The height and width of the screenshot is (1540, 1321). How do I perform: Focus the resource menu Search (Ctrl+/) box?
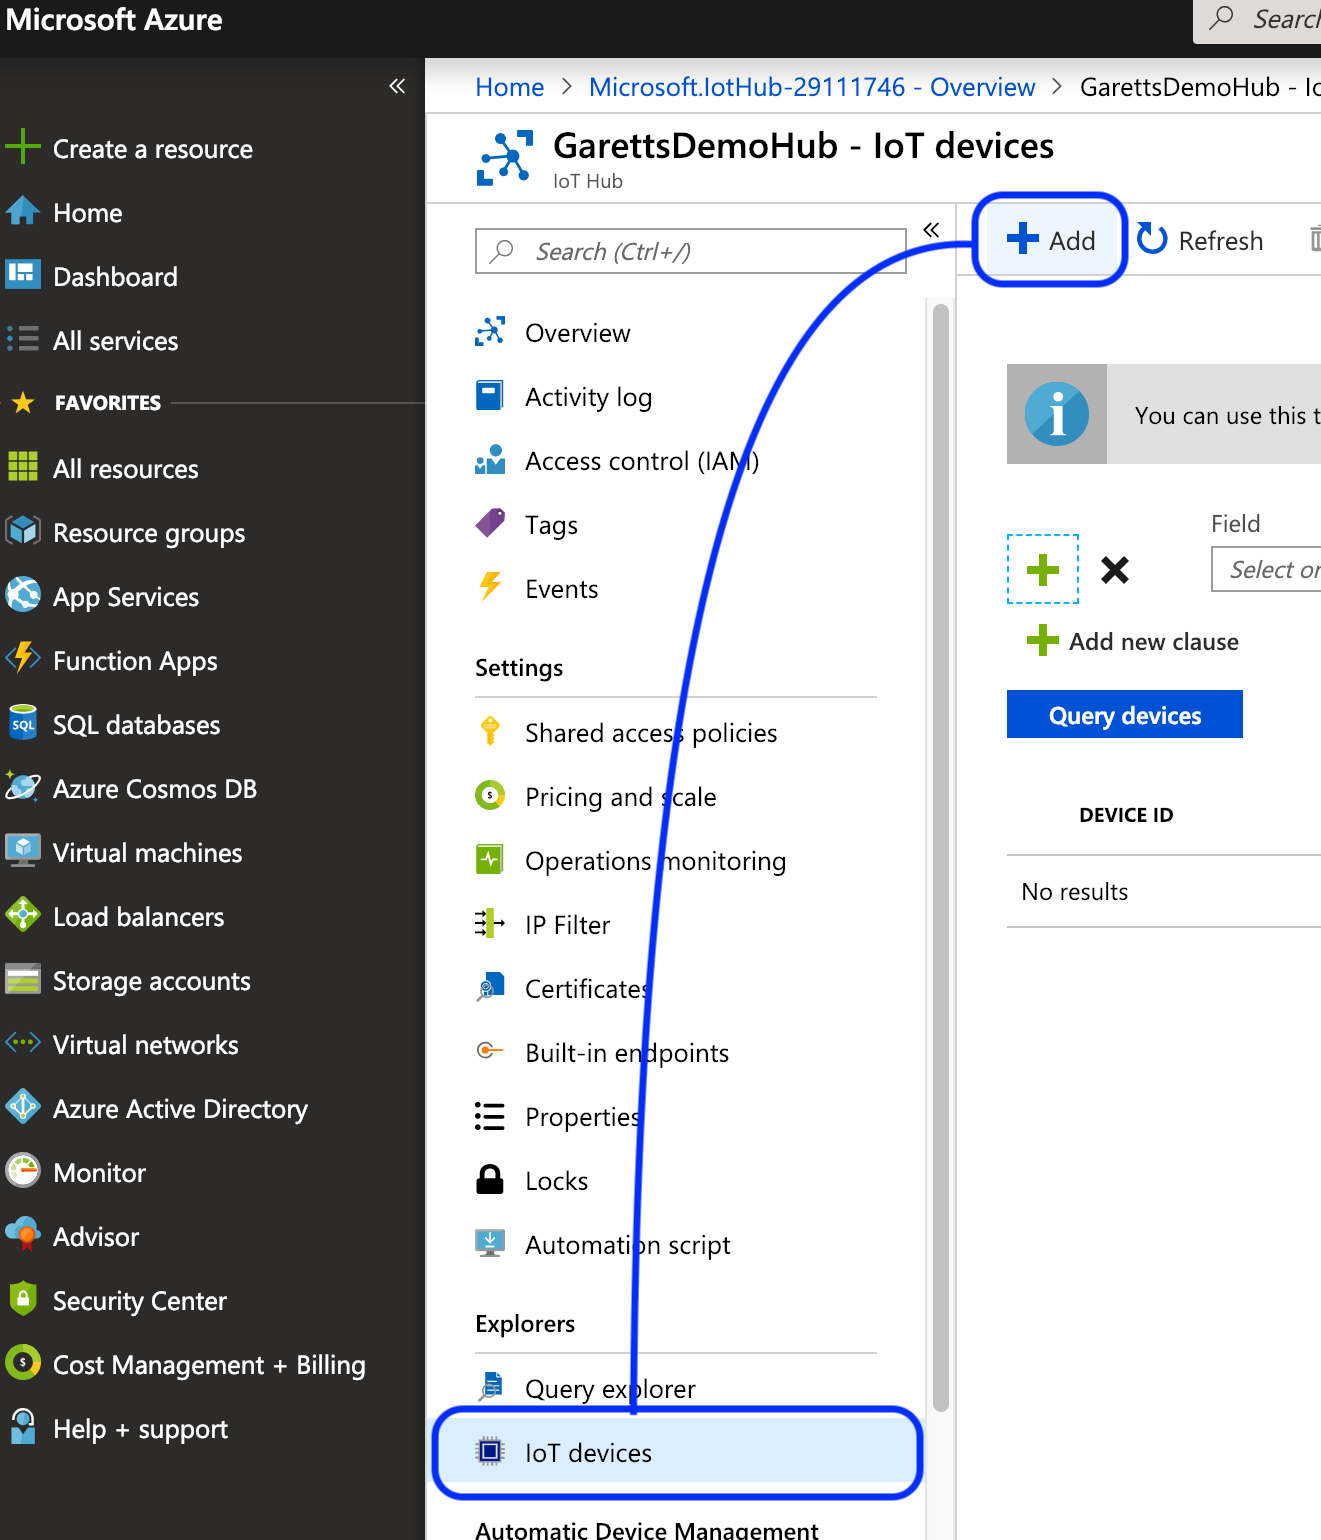pos(691,251)
